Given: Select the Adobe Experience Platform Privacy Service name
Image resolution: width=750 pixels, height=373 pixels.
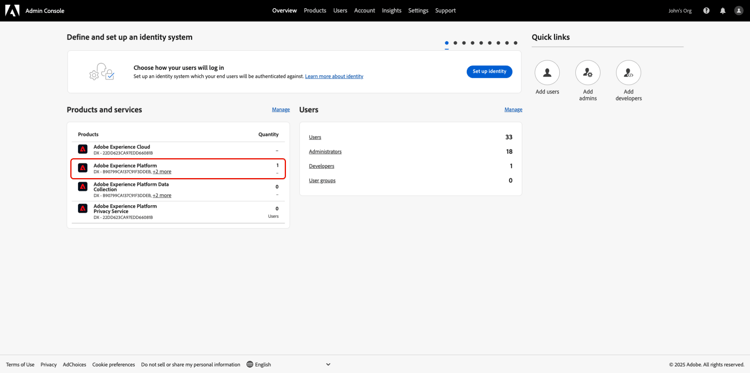Looking at the screenshot, I should [125, 208].
